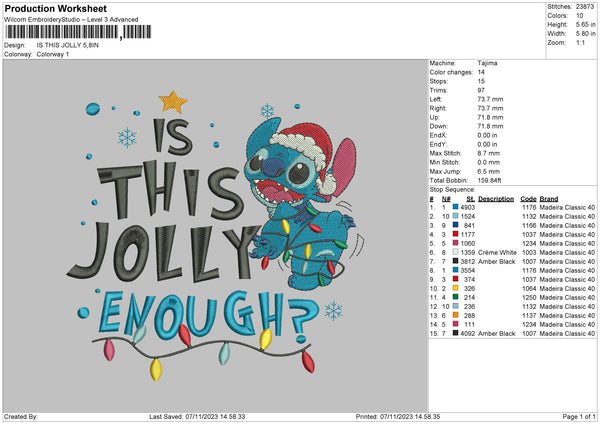Click thread code 1166 in row 3
600x424 pixels.
pyautogui.click(x=529, y=225)
